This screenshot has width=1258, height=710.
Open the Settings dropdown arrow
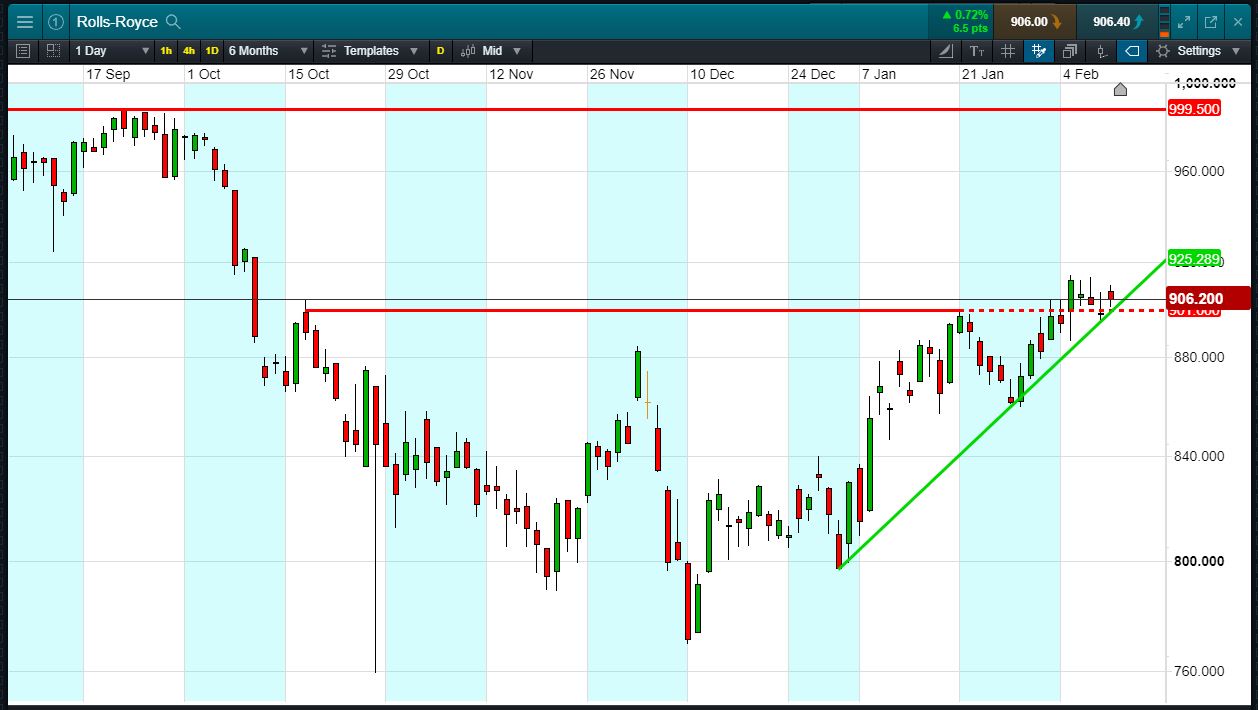click(x=1236, y=51)
